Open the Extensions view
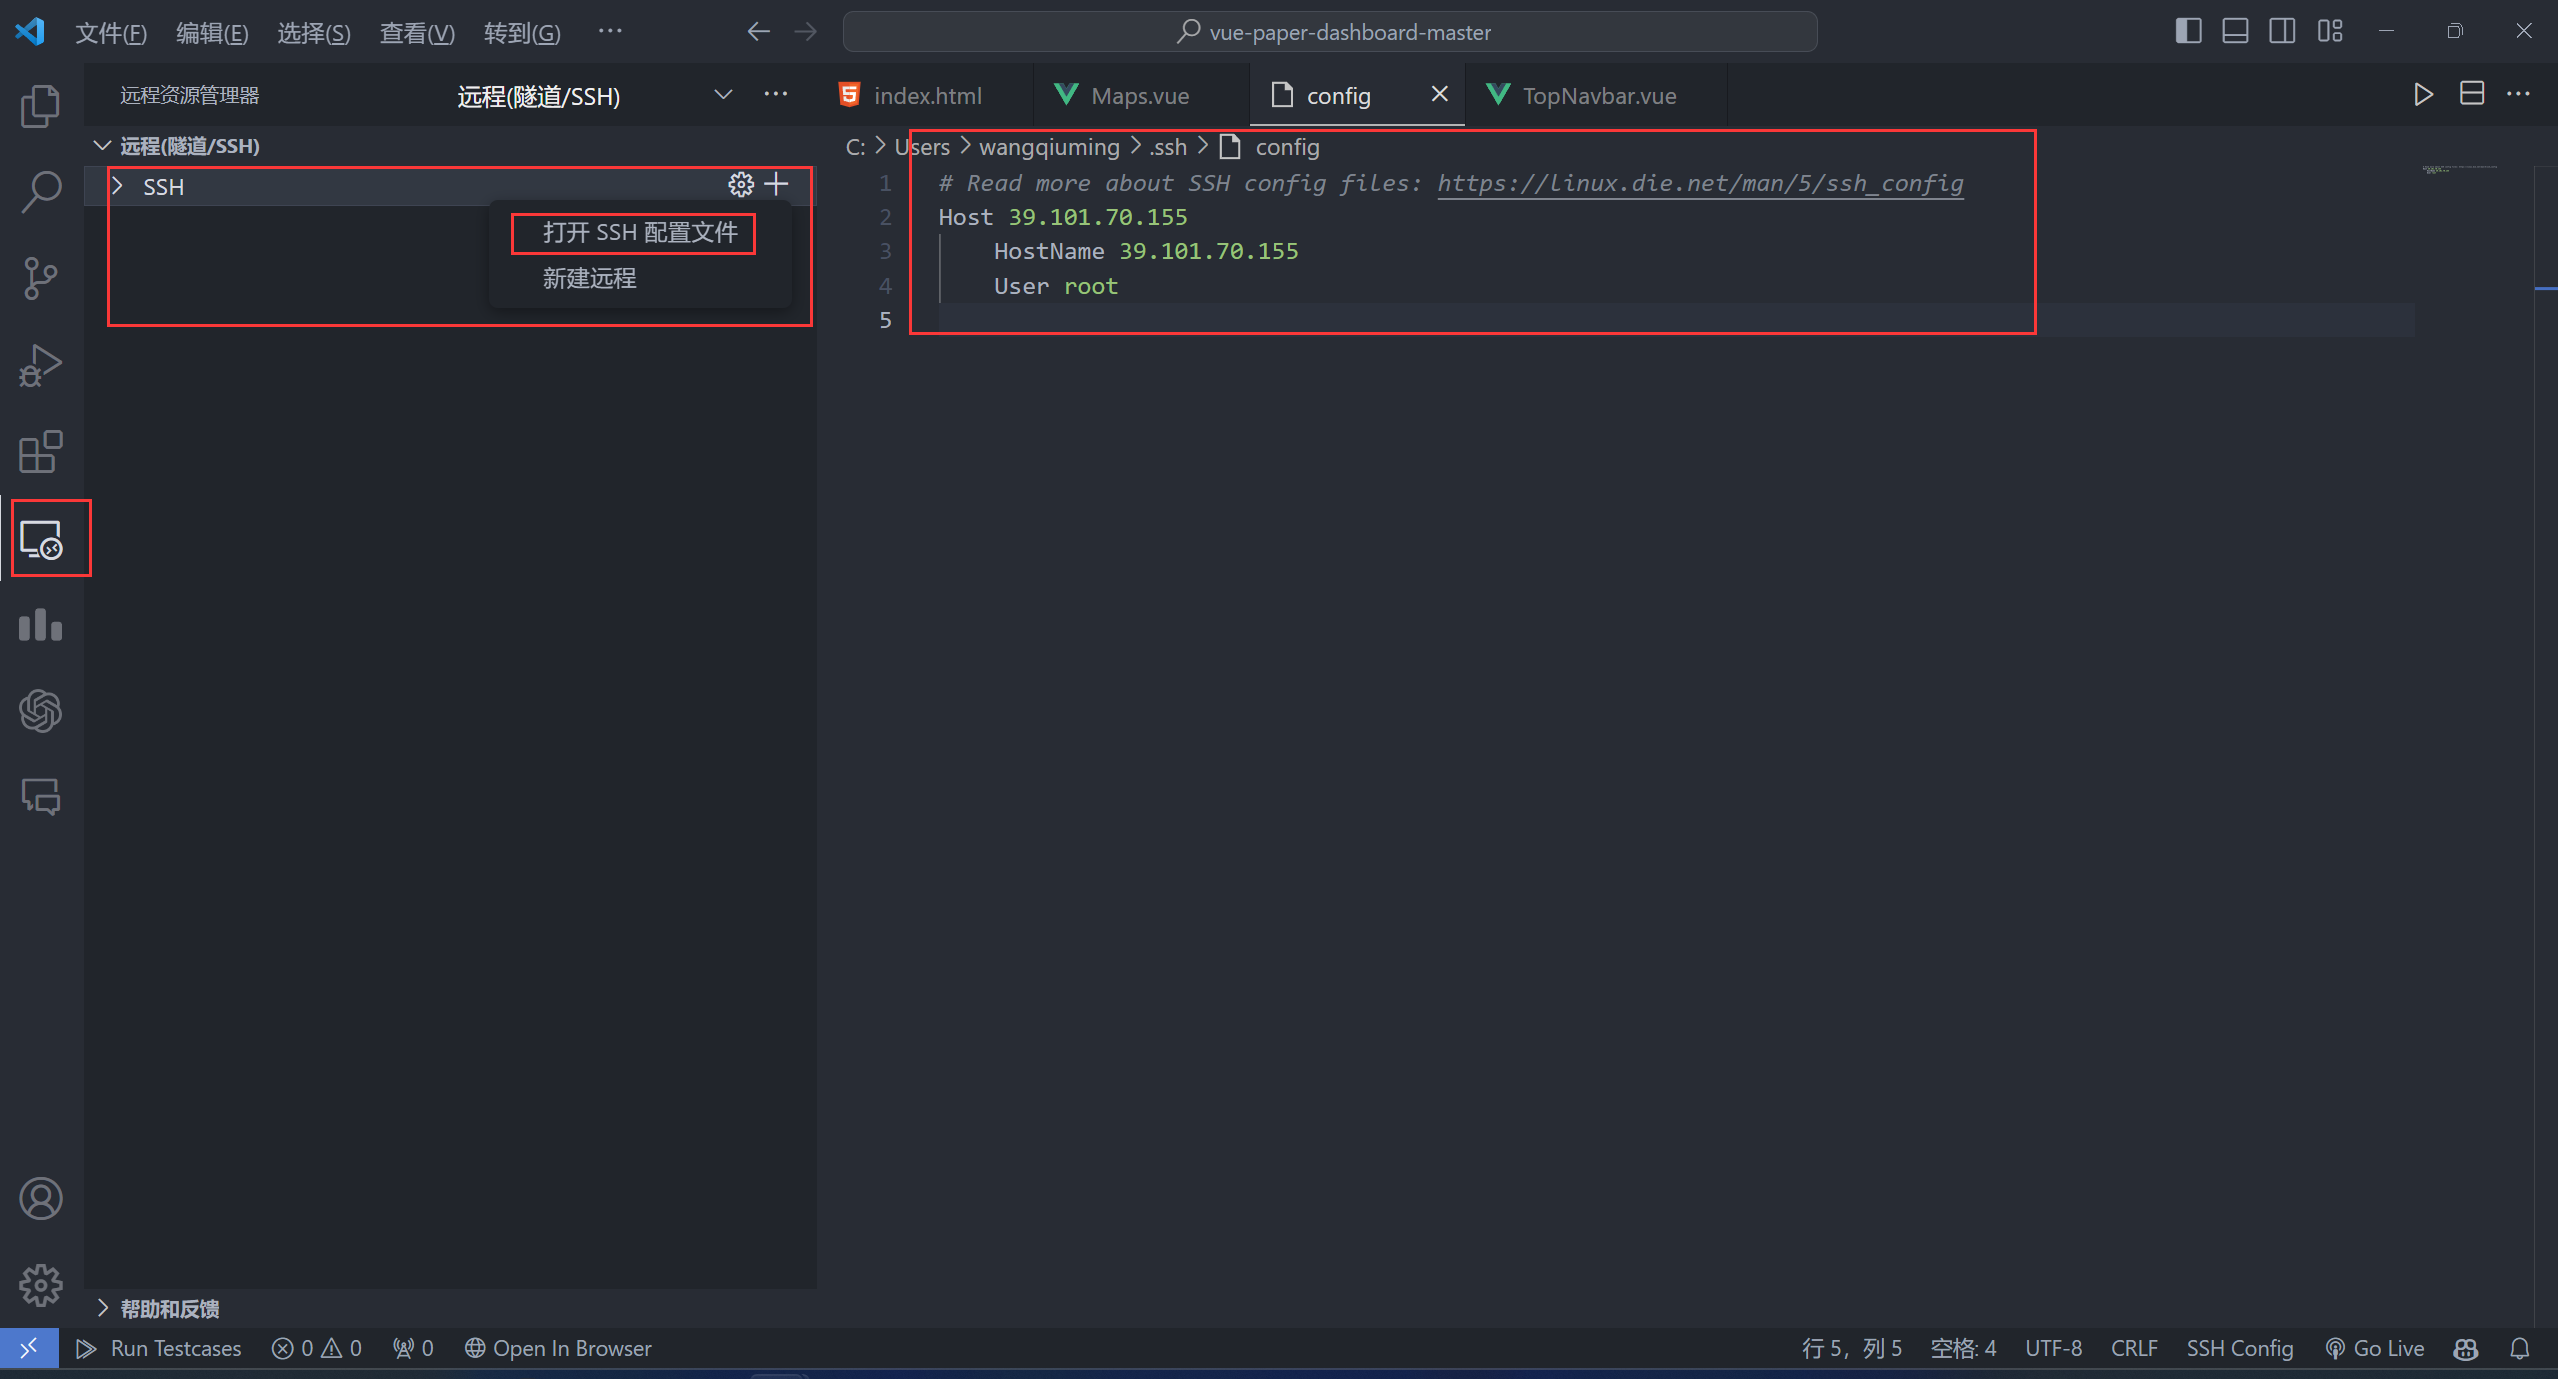Viewport: 2558px width, 1379px height. pyautogui.click(x=40, y=452)
